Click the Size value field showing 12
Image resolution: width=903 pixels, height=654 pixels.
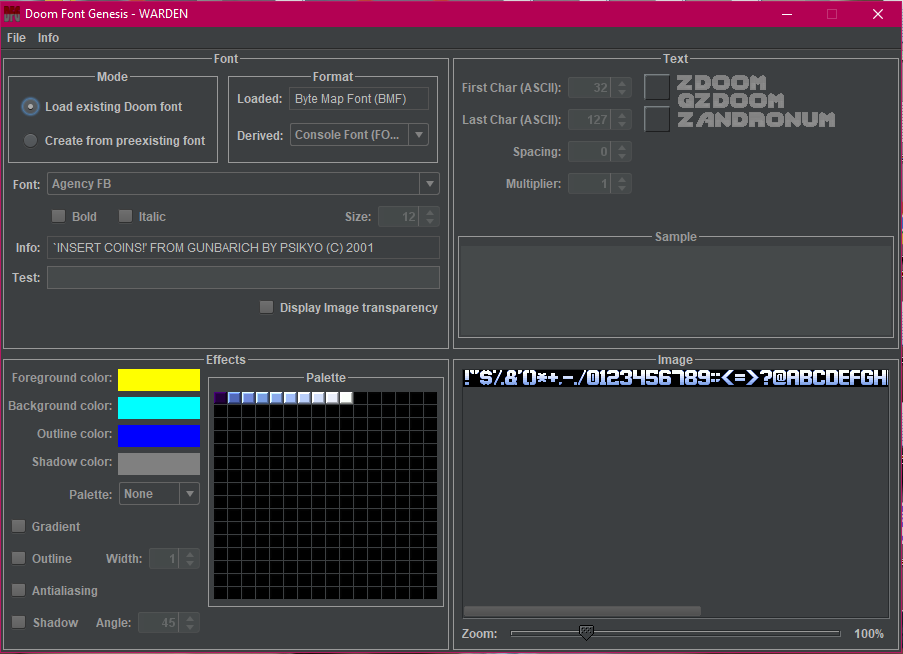point(399,217)
